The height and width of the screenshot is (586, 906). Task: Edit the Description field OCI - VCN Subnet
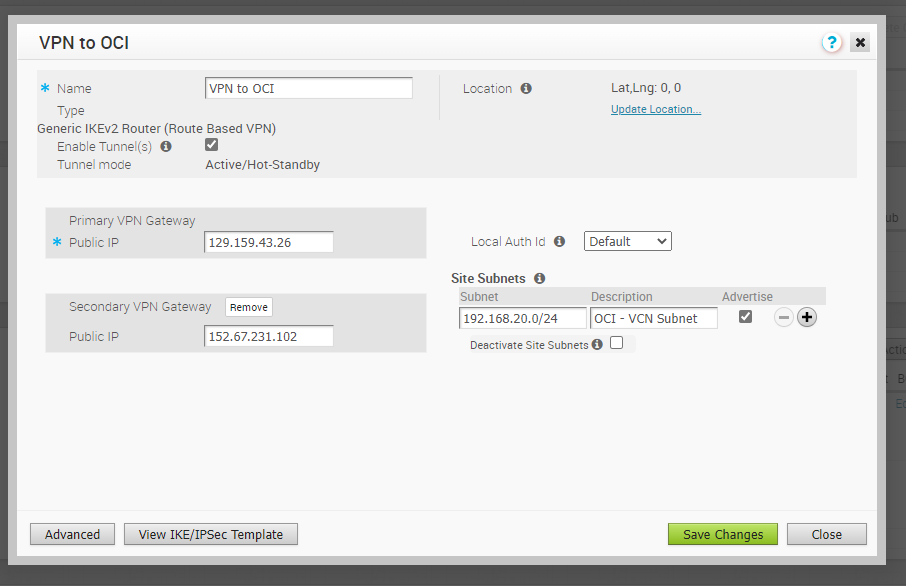pos(653,318)
